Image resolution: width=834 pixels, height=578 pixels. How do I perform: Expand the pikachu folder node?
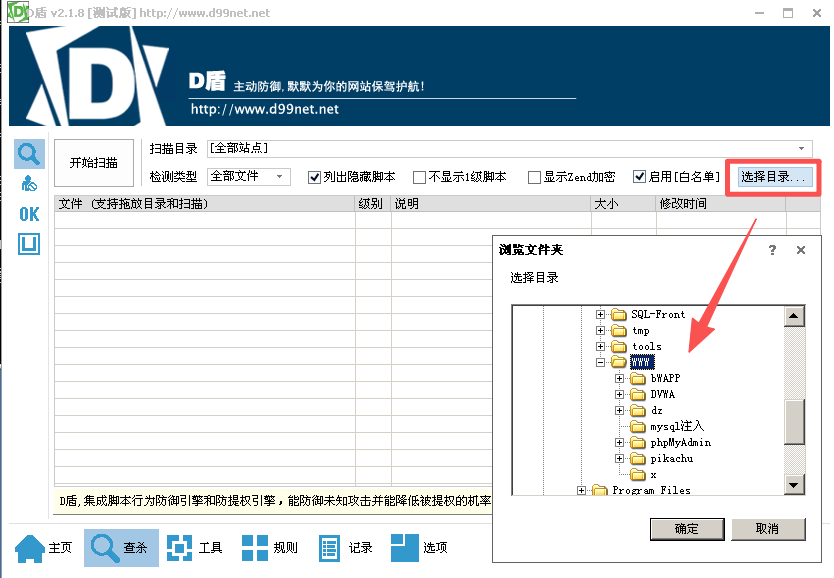point(619,458)
